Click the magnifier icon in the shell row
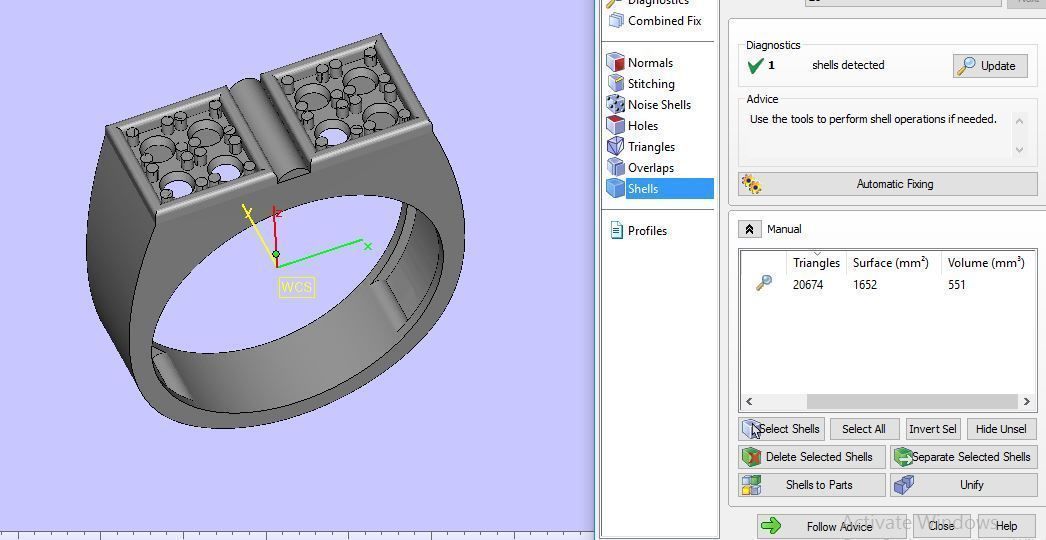Viewport: 1046px width, 540px height. click(764, 284)
